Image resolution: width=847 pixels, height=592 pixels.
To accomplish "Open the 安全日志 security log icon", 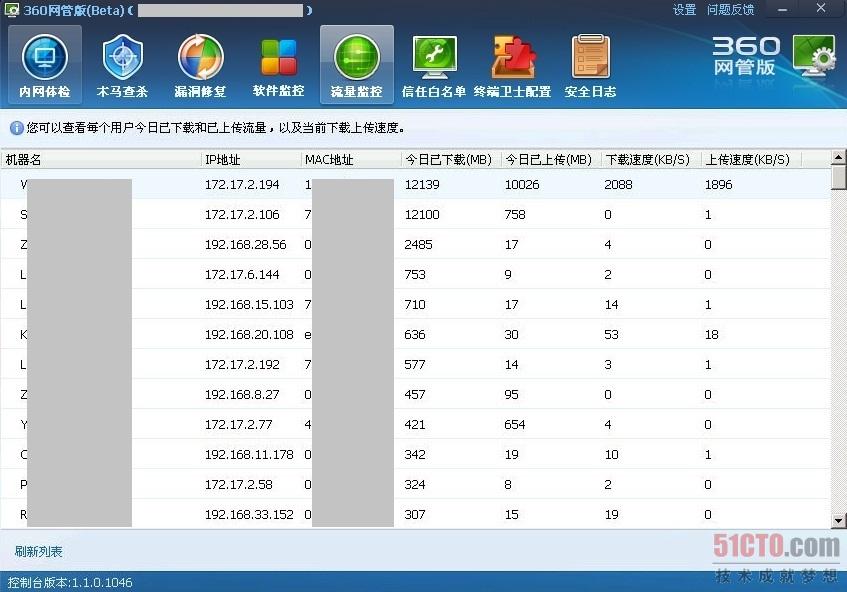I will [590, 64].
